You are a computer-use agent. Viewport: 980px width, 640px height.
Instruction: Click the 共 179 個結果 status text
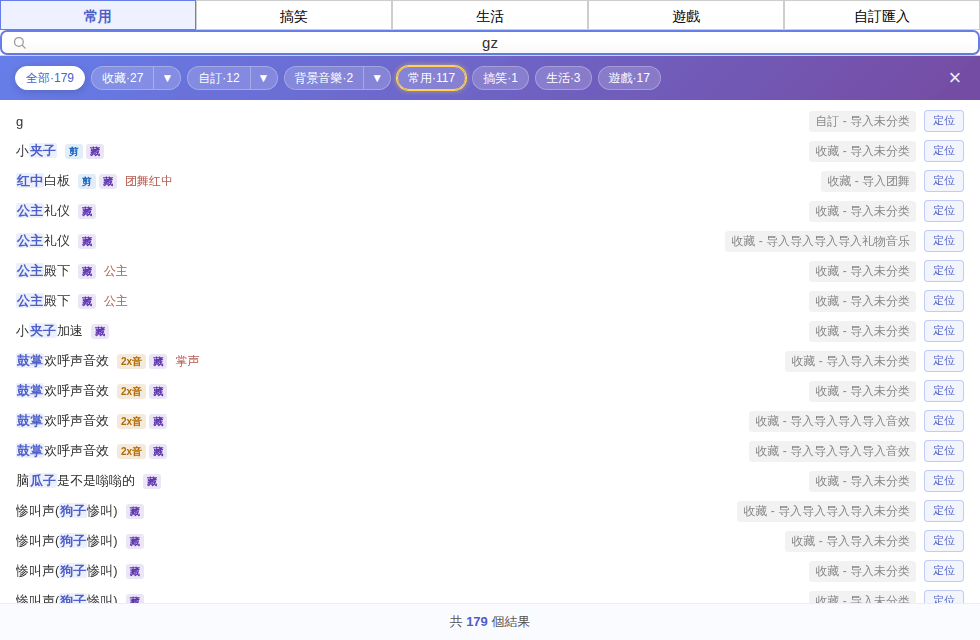[x=490, y=622]
